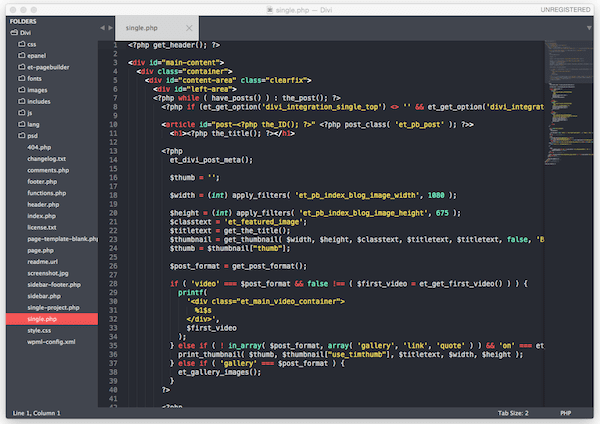
Task: Open sidebar-footer.php file
Action: point(54,285)
